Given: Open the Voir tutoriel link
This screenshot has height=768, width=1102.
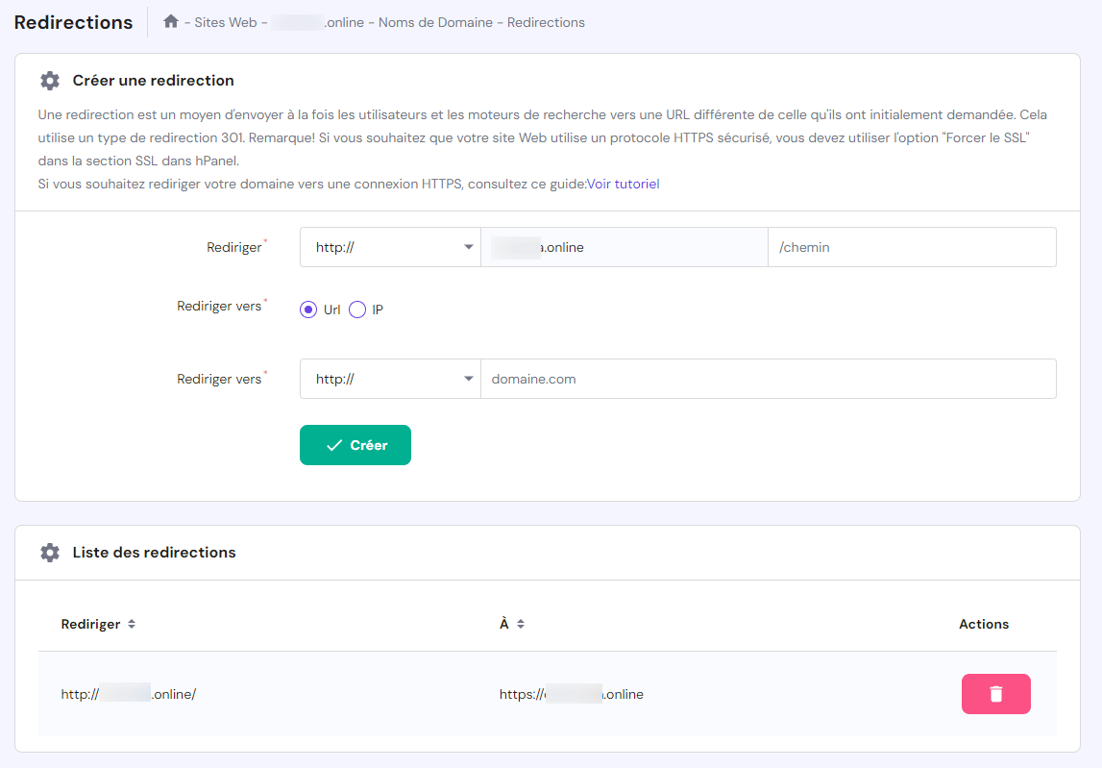Looking at the screenshot, I should tap(622, 185).
